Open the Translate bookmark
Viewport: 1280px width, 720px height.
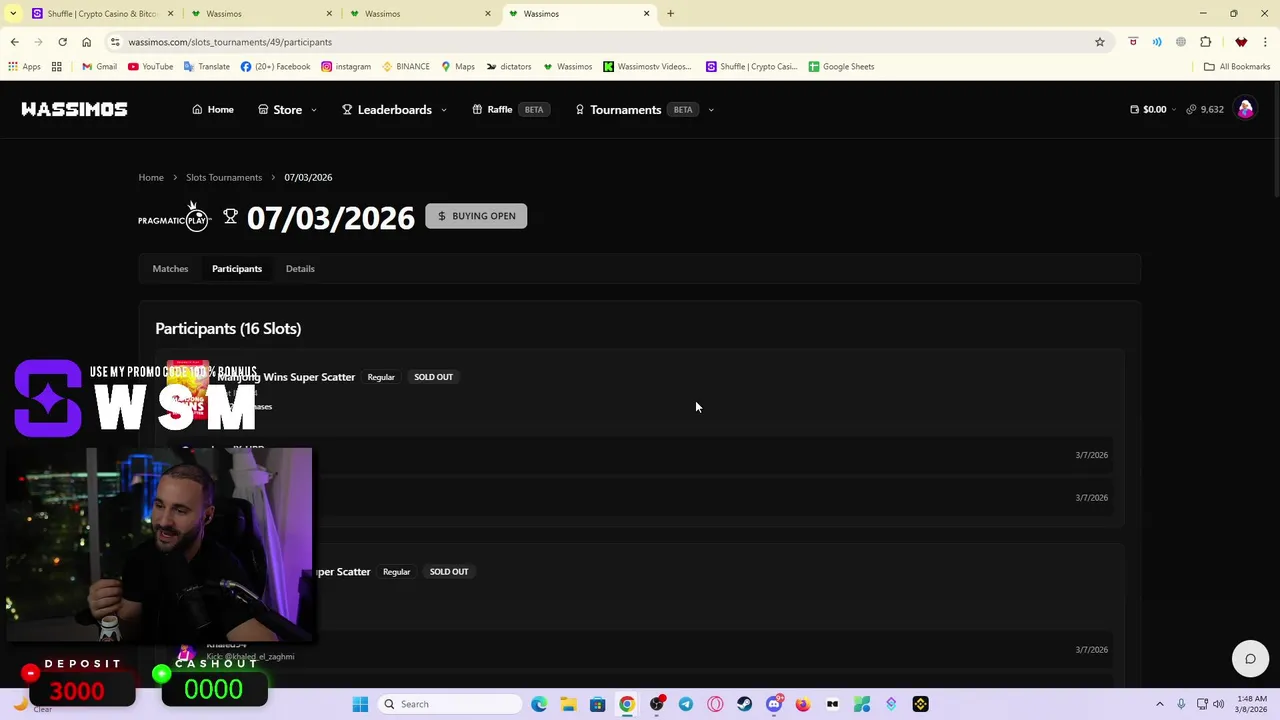pos(207,67)
